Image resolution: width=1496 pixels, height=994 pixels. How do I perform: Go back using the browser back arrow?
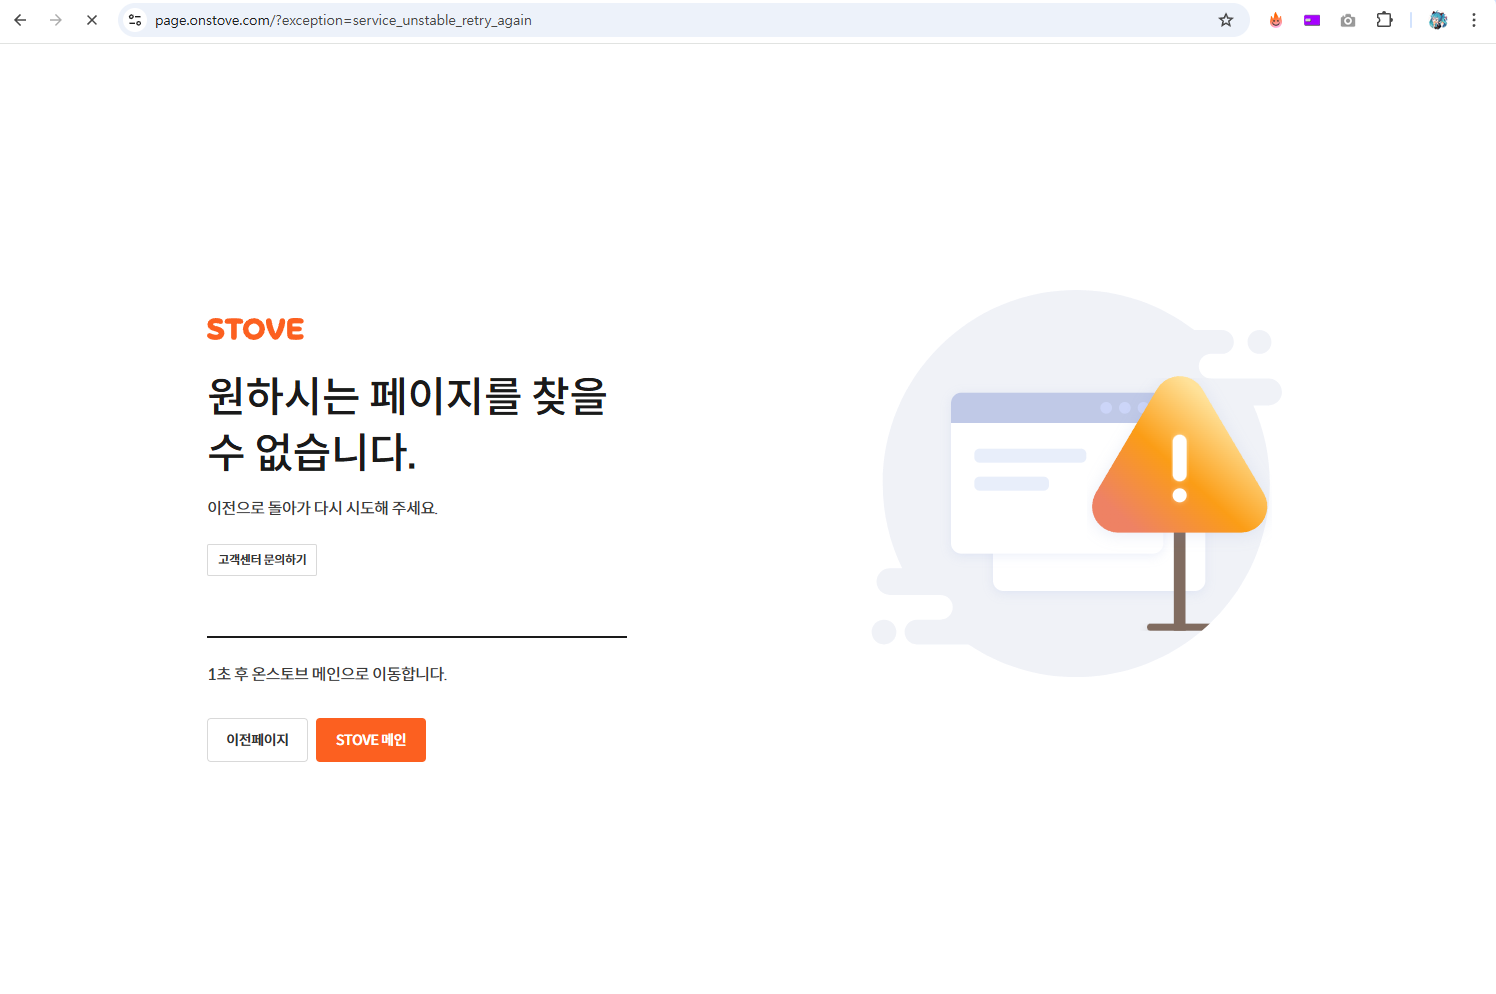(20, 20)
